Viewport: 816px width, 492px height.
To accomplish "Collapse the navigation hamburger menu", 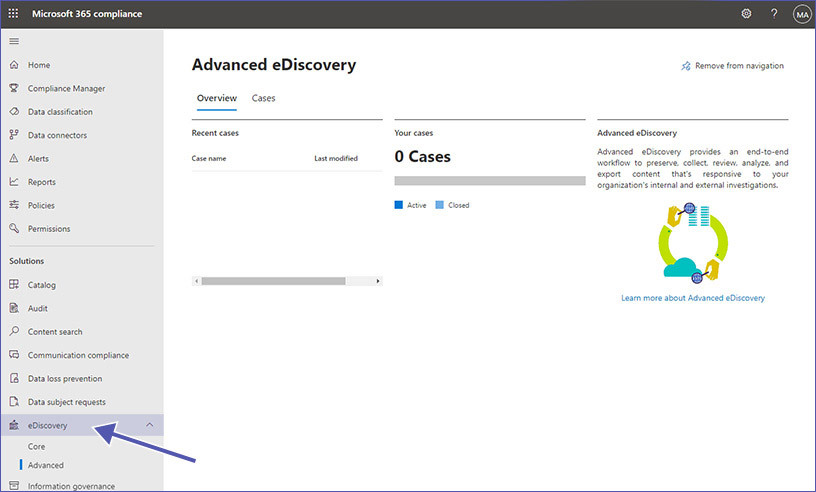I will tap(14, 41).
